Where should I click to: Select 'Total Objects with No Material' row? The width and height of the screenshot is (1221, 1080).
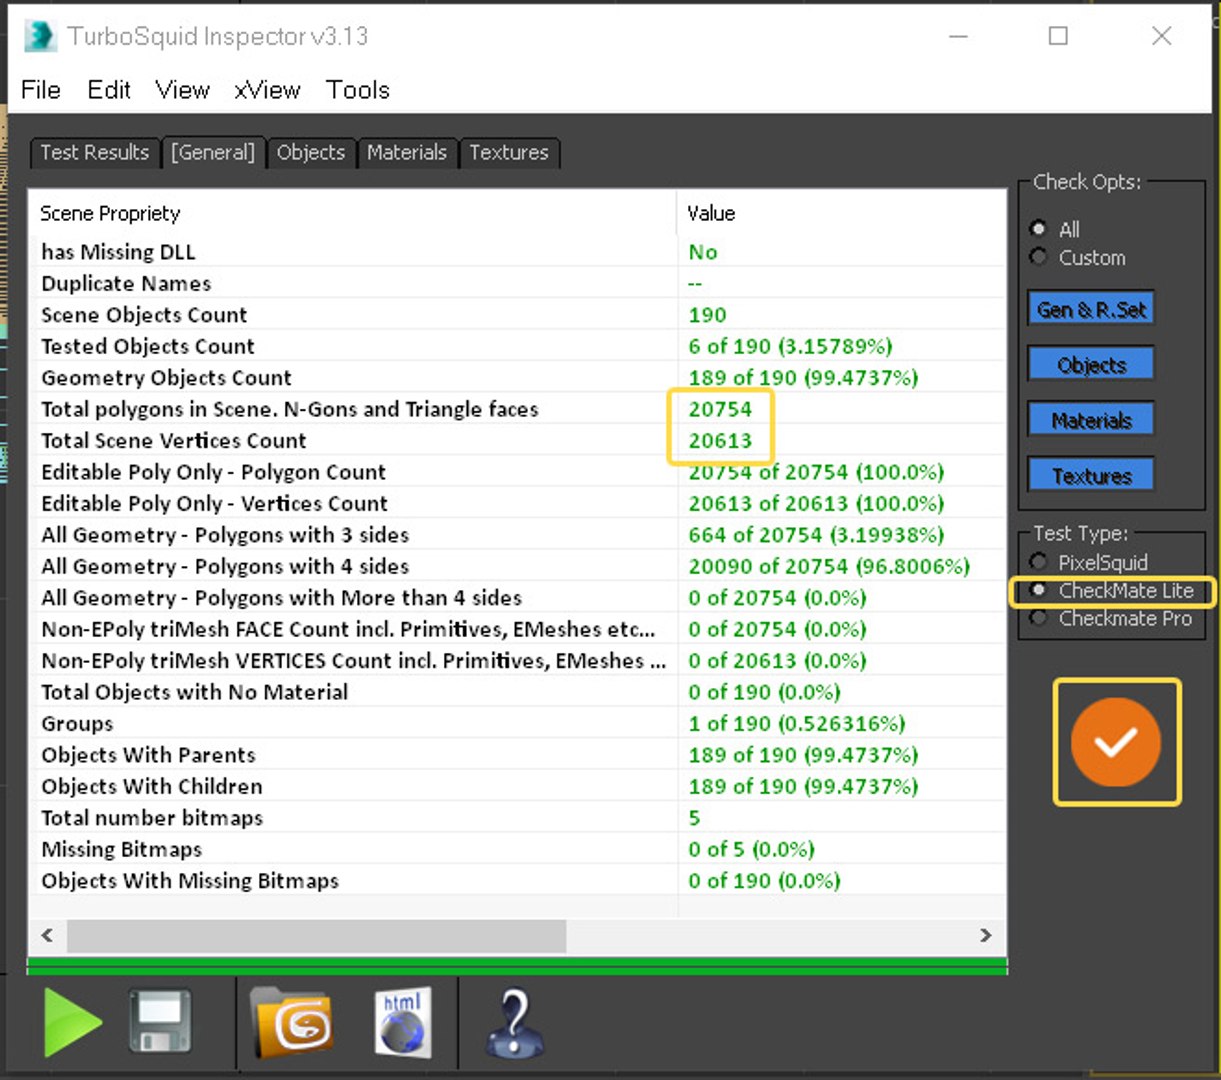click(x=517, y=692)
